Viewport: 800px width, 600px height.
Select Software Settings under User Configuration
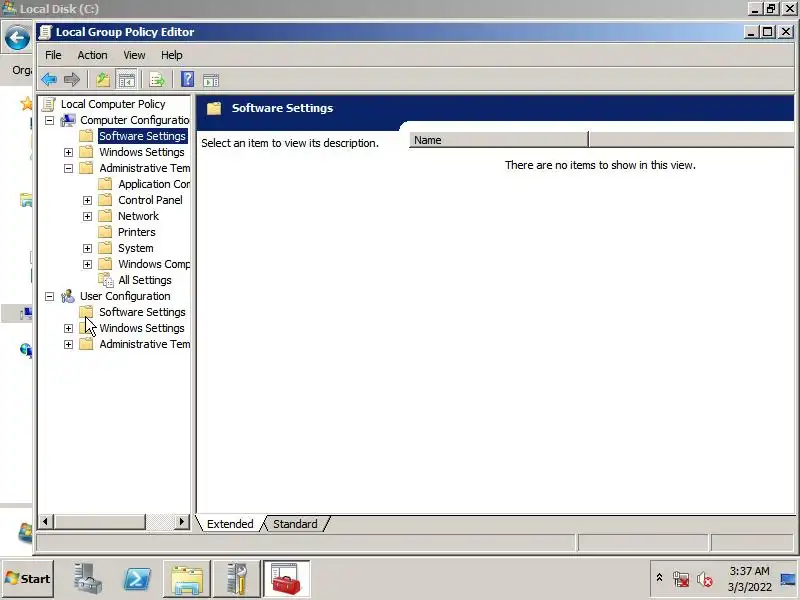pyautogui.click(x=142, y=312)
